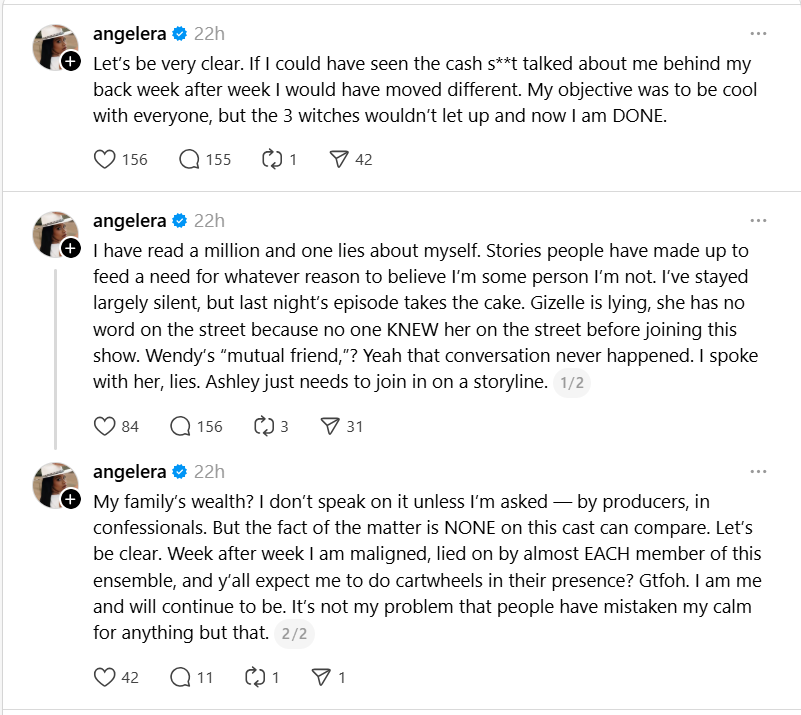
Task: Repost the second post showing 3 reposts
Action: click(265, 426)
